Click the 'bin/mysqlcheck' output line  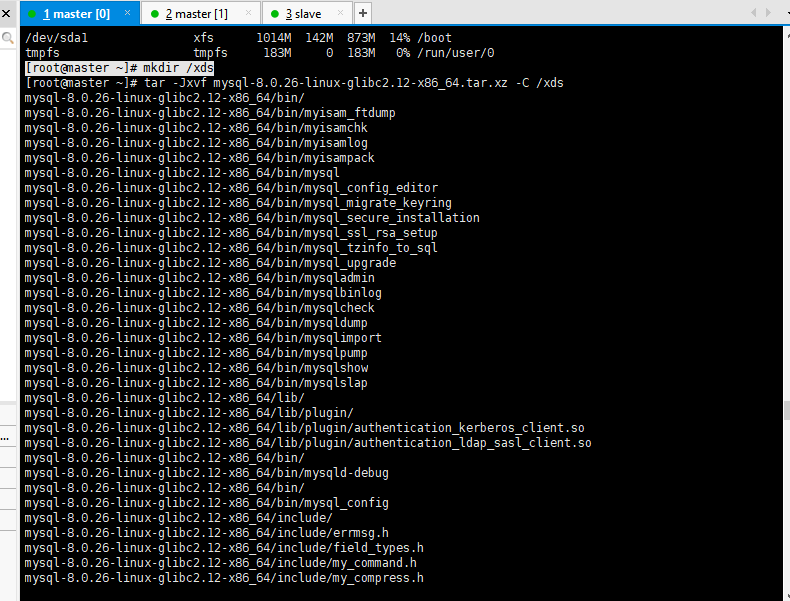pos(200,308)
